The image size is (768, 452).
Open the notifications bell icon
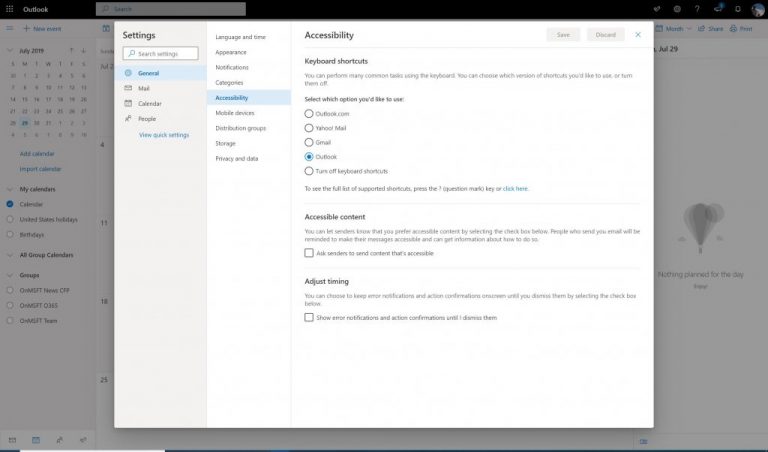pos(738,9)
